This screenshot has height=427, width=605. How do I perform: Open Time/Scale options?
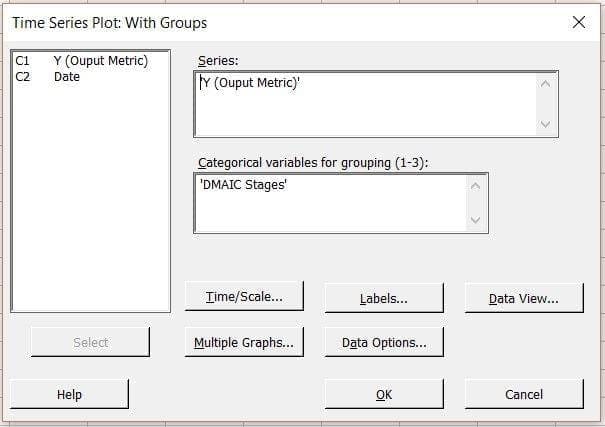pyautogui.click(x=244, y=297)
